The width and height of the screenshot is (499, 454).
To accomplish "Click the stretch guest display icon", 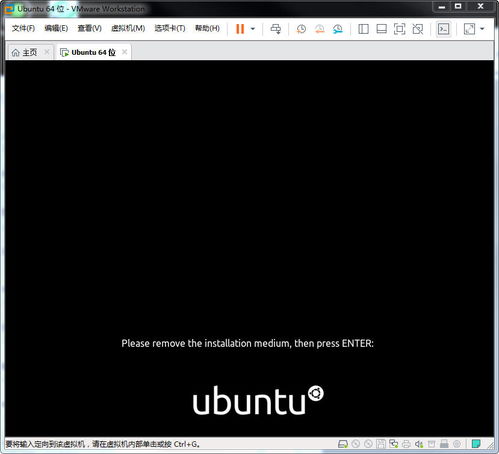I will (469, 29).
